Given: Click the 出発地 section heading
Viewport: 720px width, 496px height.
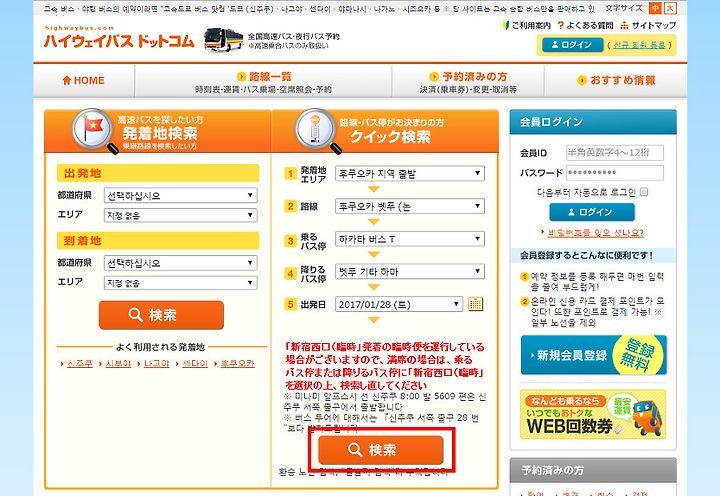Looking at the screenshot, I should coord(158,173).
